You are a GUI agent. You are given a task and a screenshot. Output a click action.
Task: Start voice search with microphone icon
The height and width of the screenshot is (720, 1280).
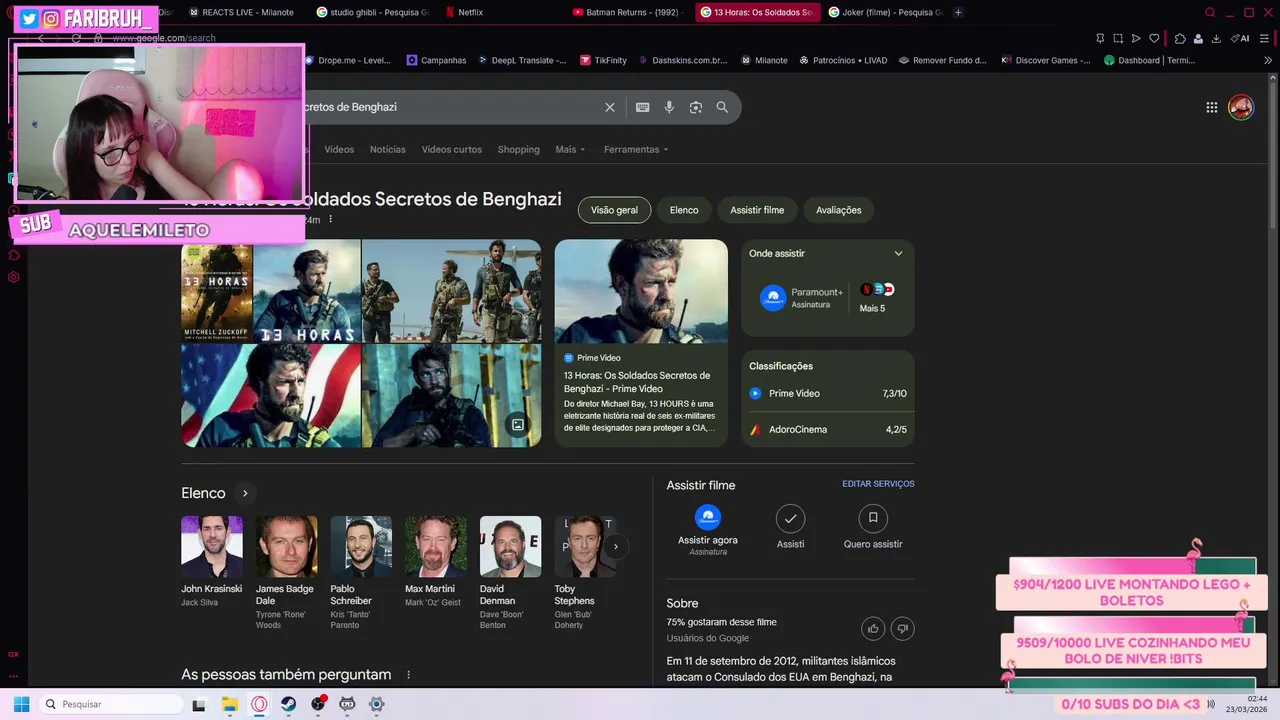point(669,107)
